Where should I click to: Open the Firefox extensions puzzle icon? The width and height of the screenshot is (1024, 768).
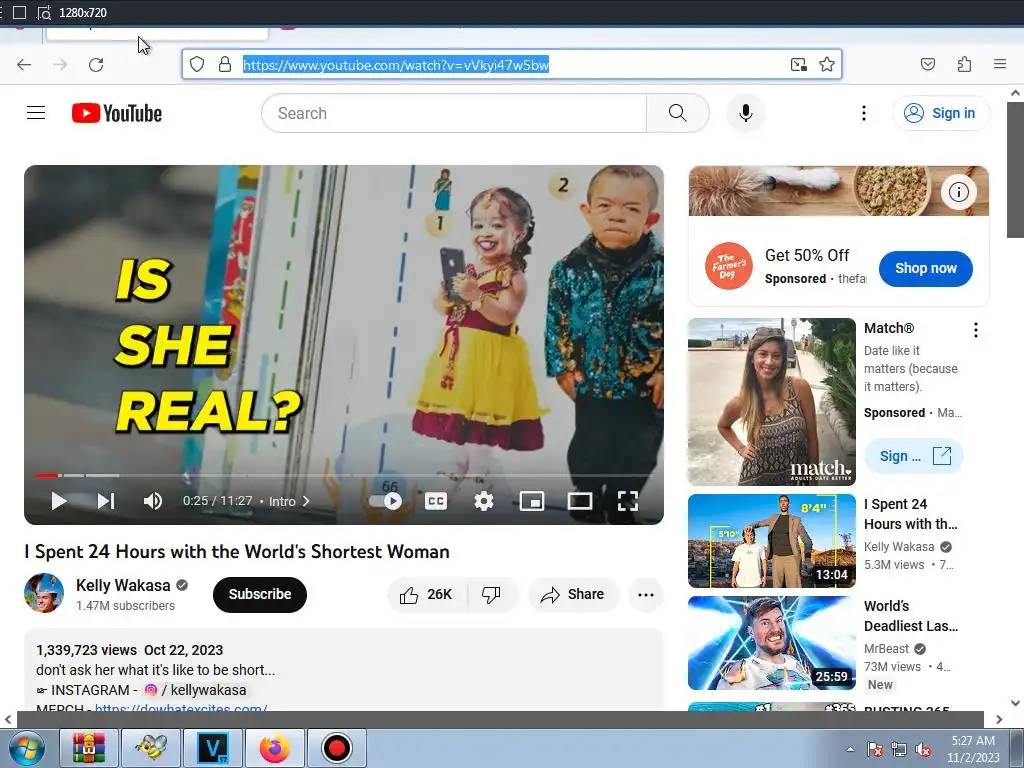pyautogui.click(x=964, y=64)
